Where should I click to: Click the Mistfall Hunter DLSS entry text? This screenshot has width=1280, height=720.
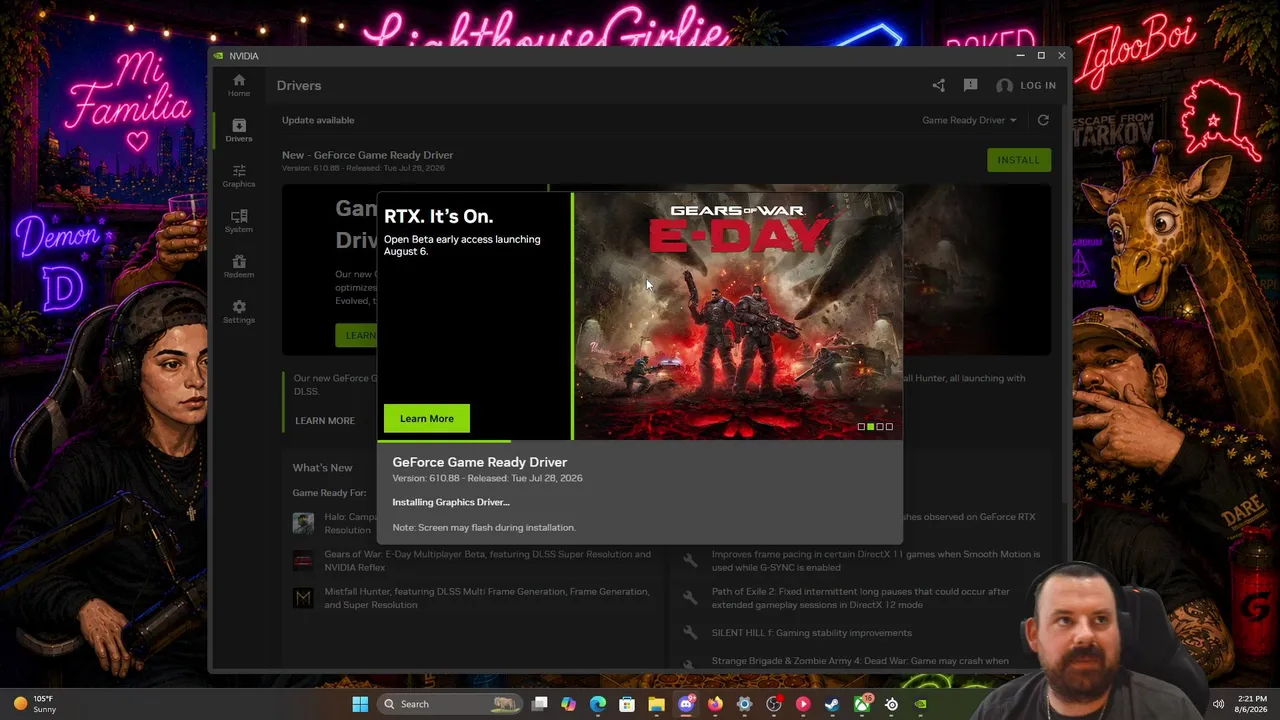pyautogui.click(x=486, y=598)
